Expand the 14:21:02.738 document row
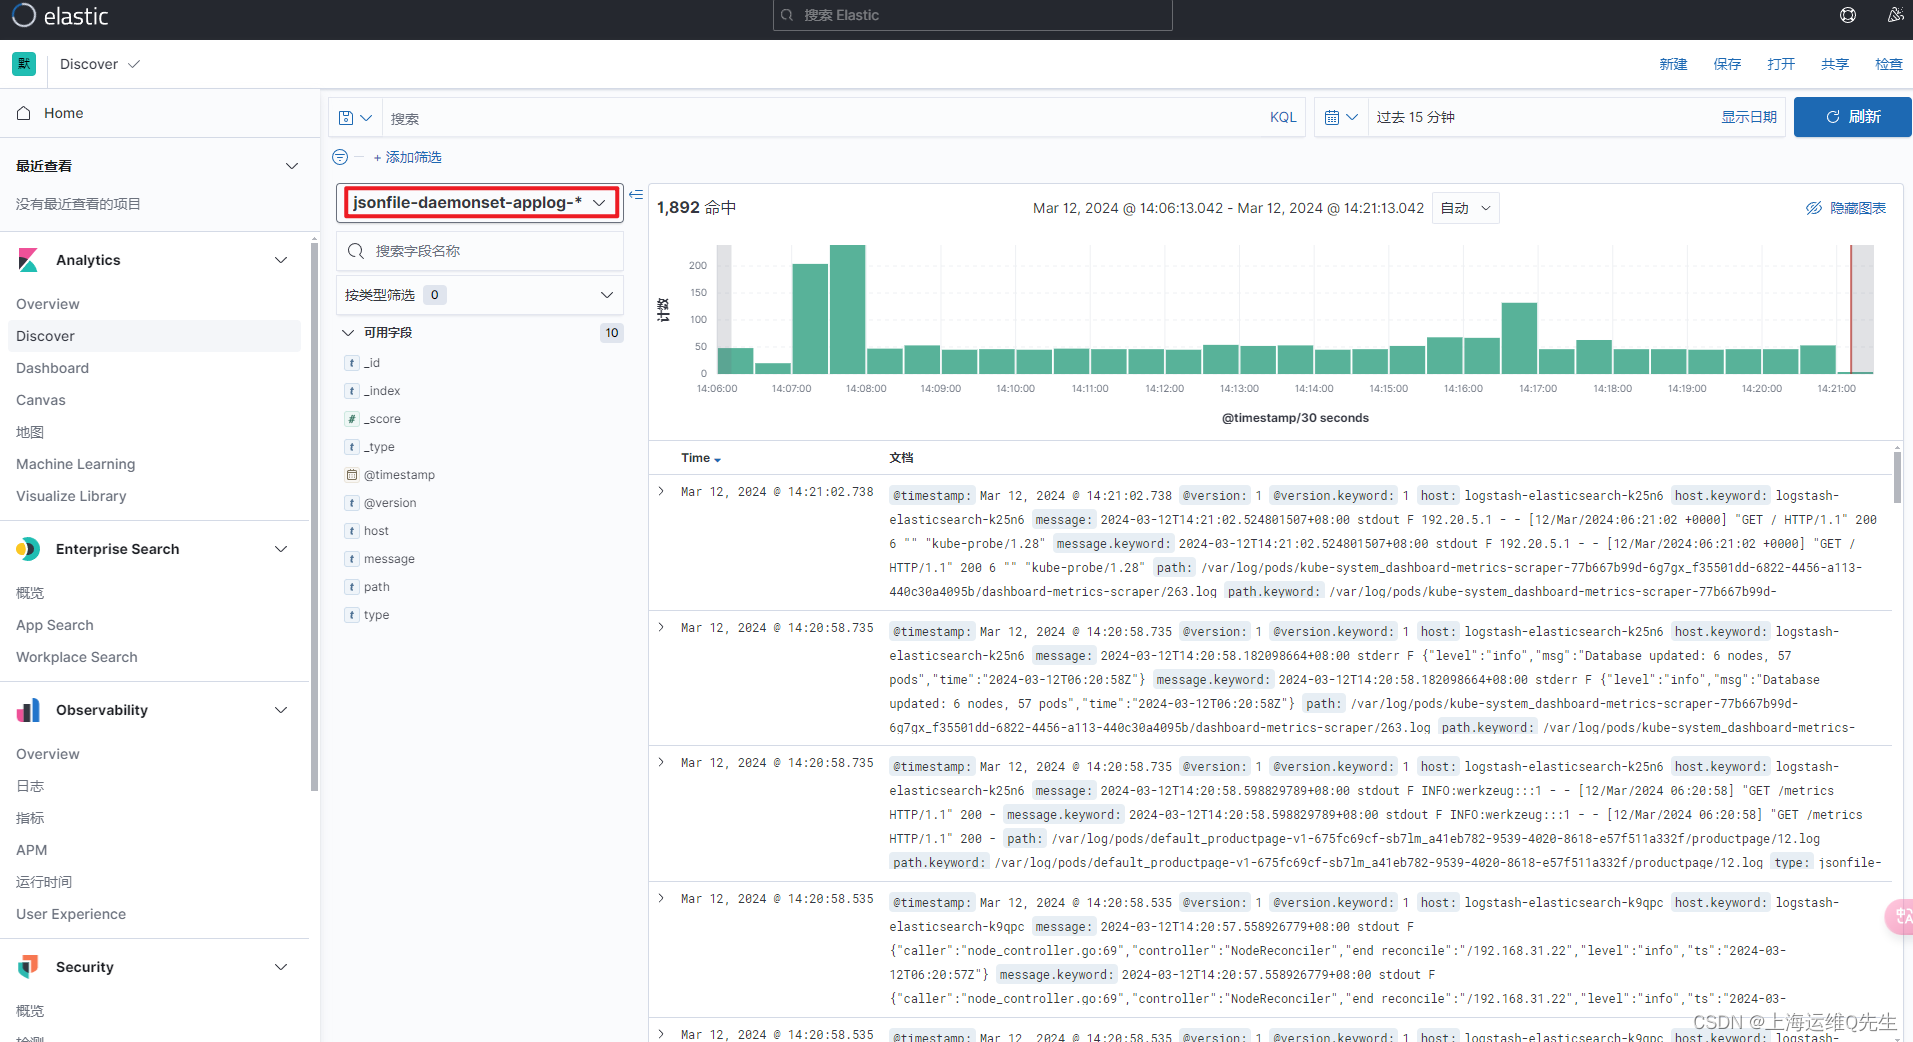Image resolution: width=1913 pixels, height=1042 pixels. pyautogui.click(x=661, y=491)
